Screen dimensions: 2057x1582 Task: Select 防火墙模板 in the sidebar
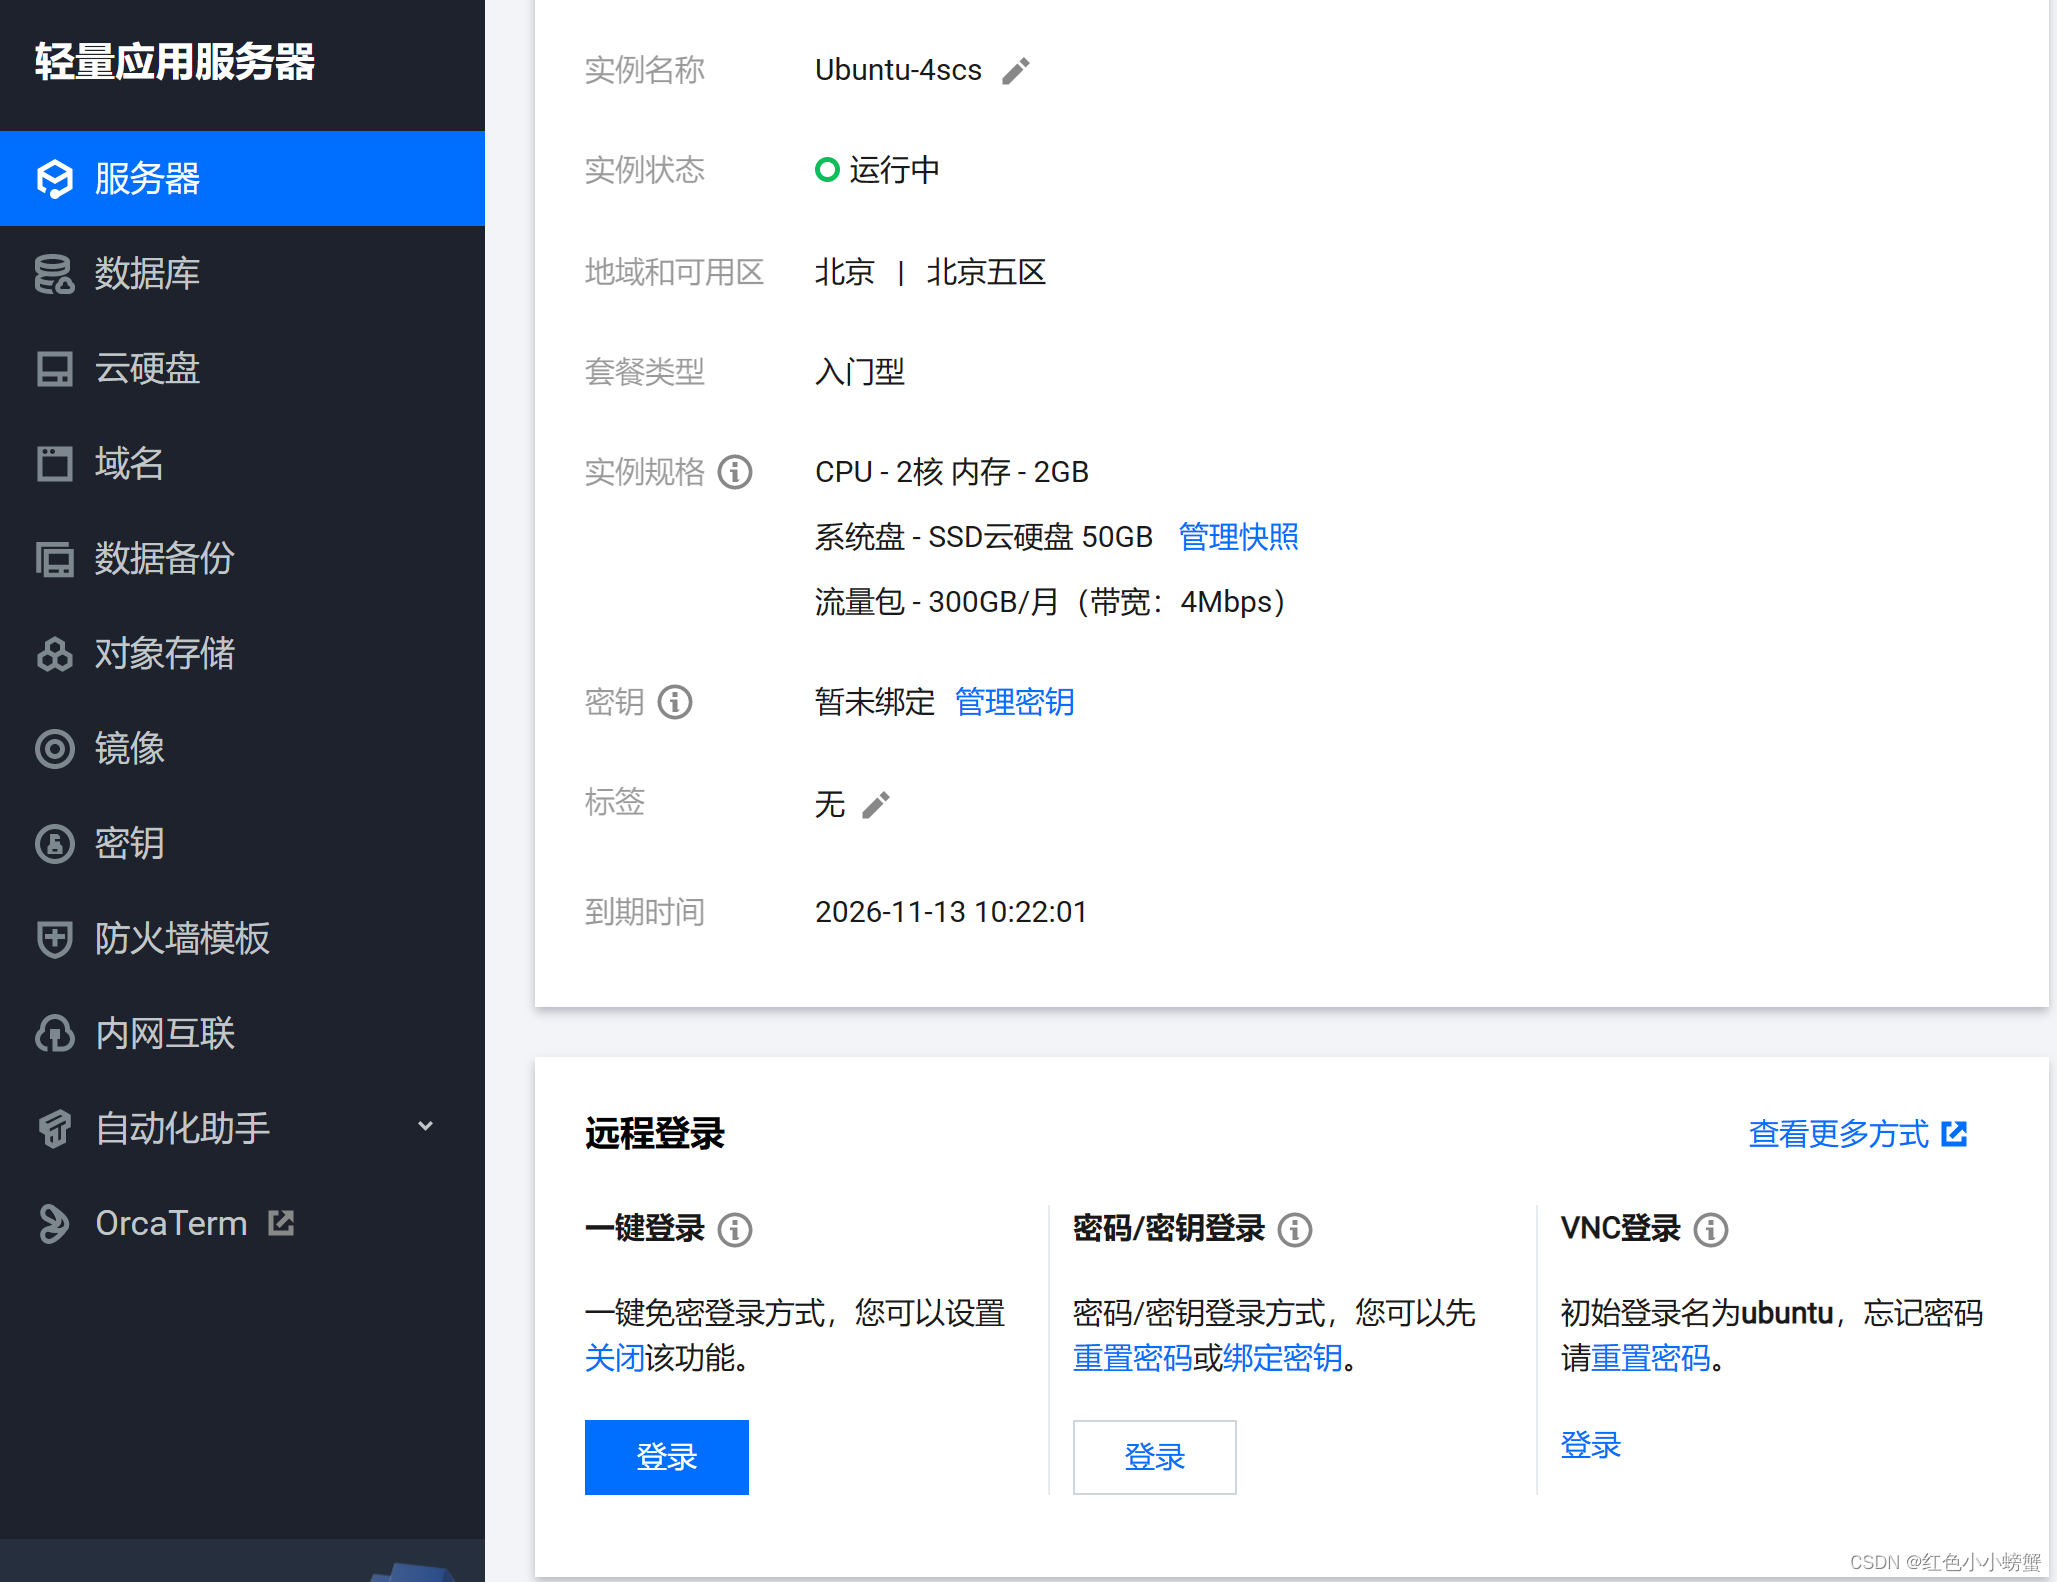pyautogui.click(x=242, y=939)
